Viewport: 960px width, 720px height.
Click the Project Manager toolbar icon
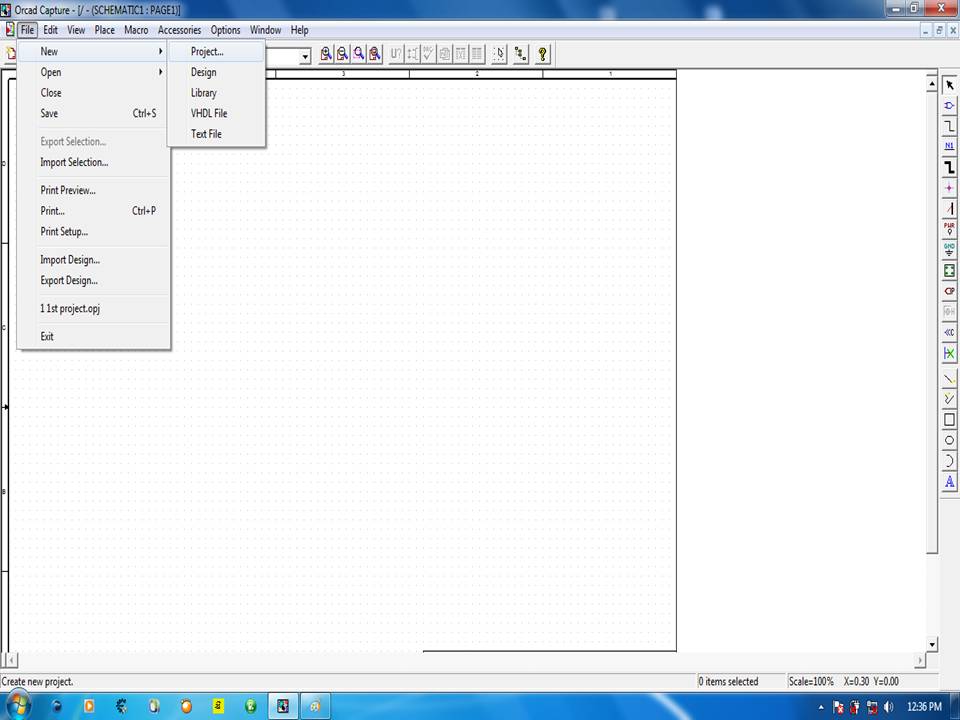[x=520, y=54]
